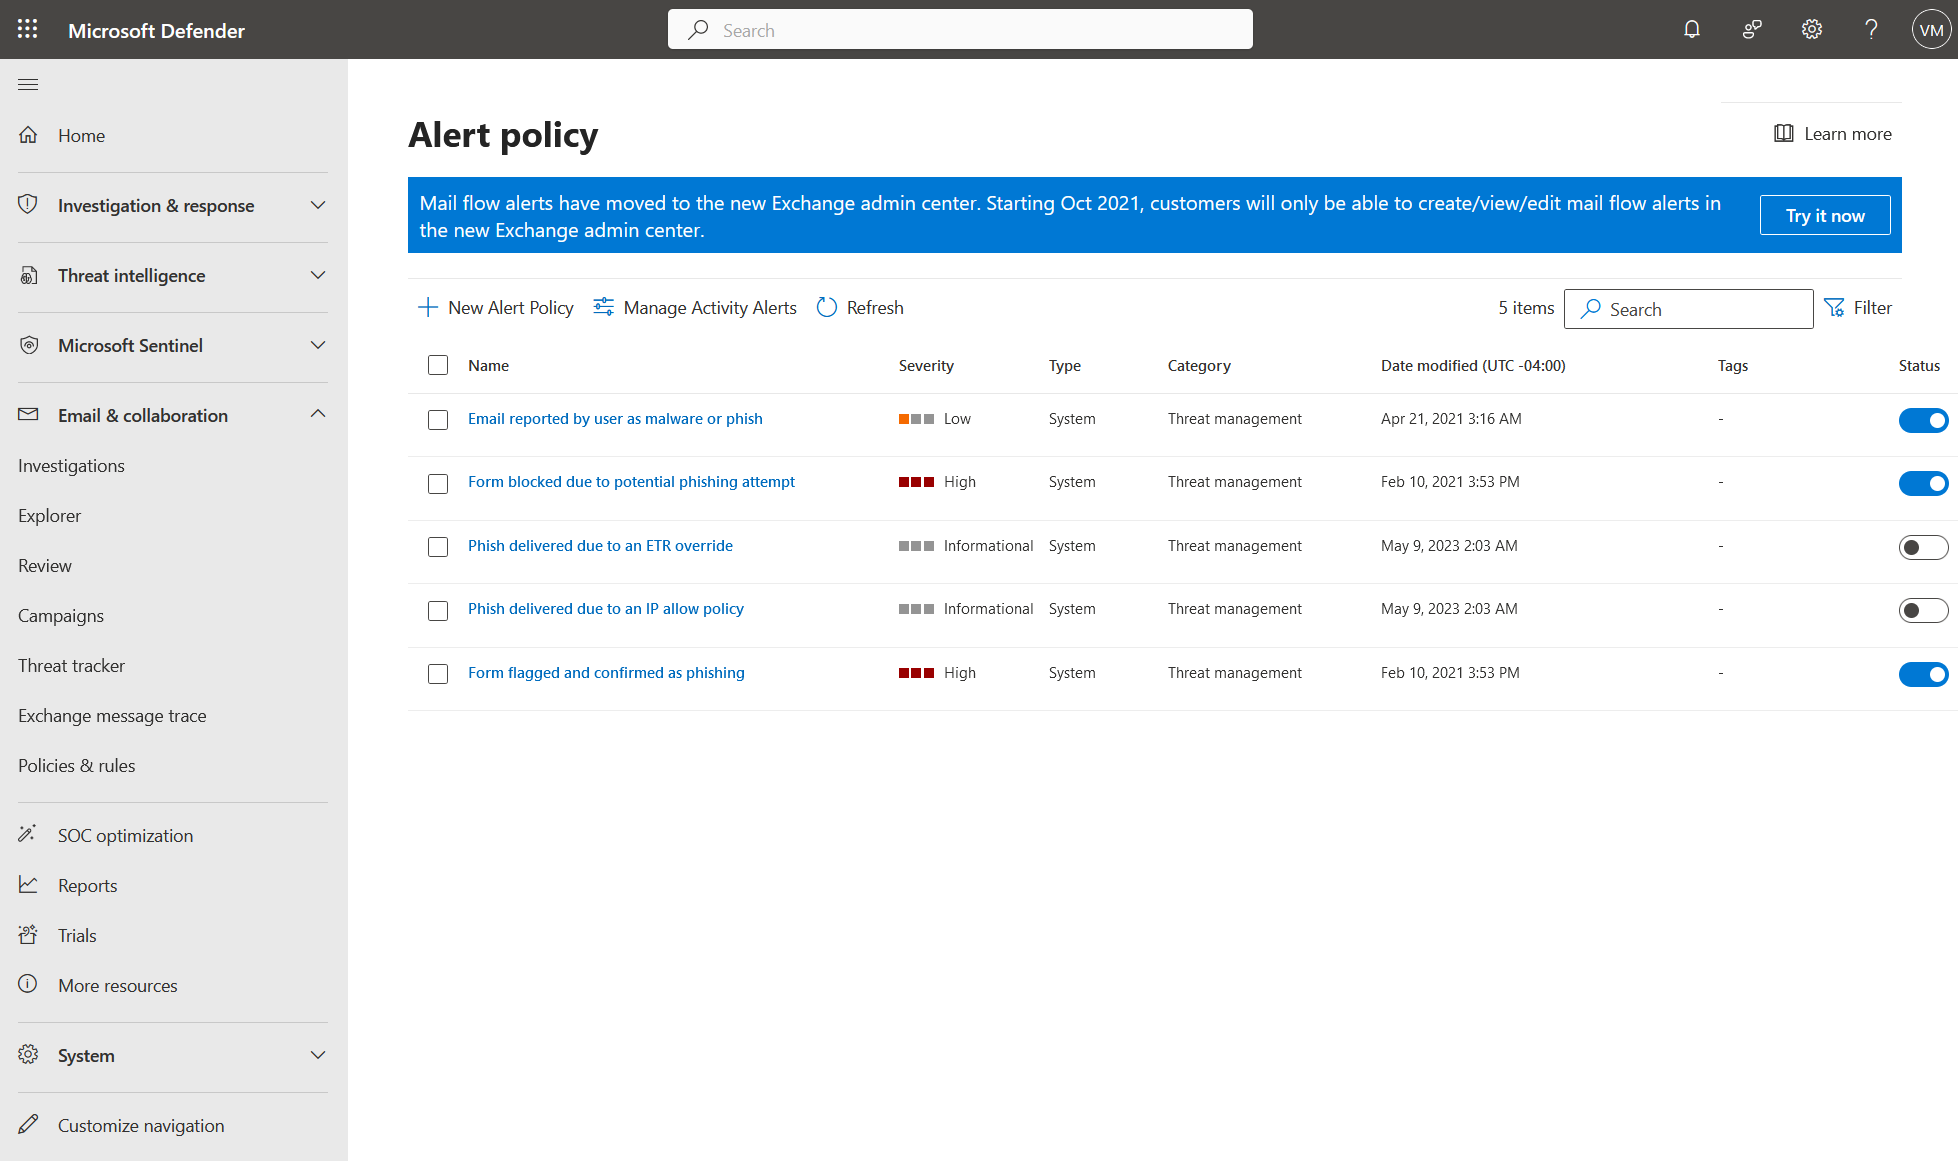Open the Defender settings gear
Viewport: 1958px width, 1161px height.
click(x=1811, y=29)
